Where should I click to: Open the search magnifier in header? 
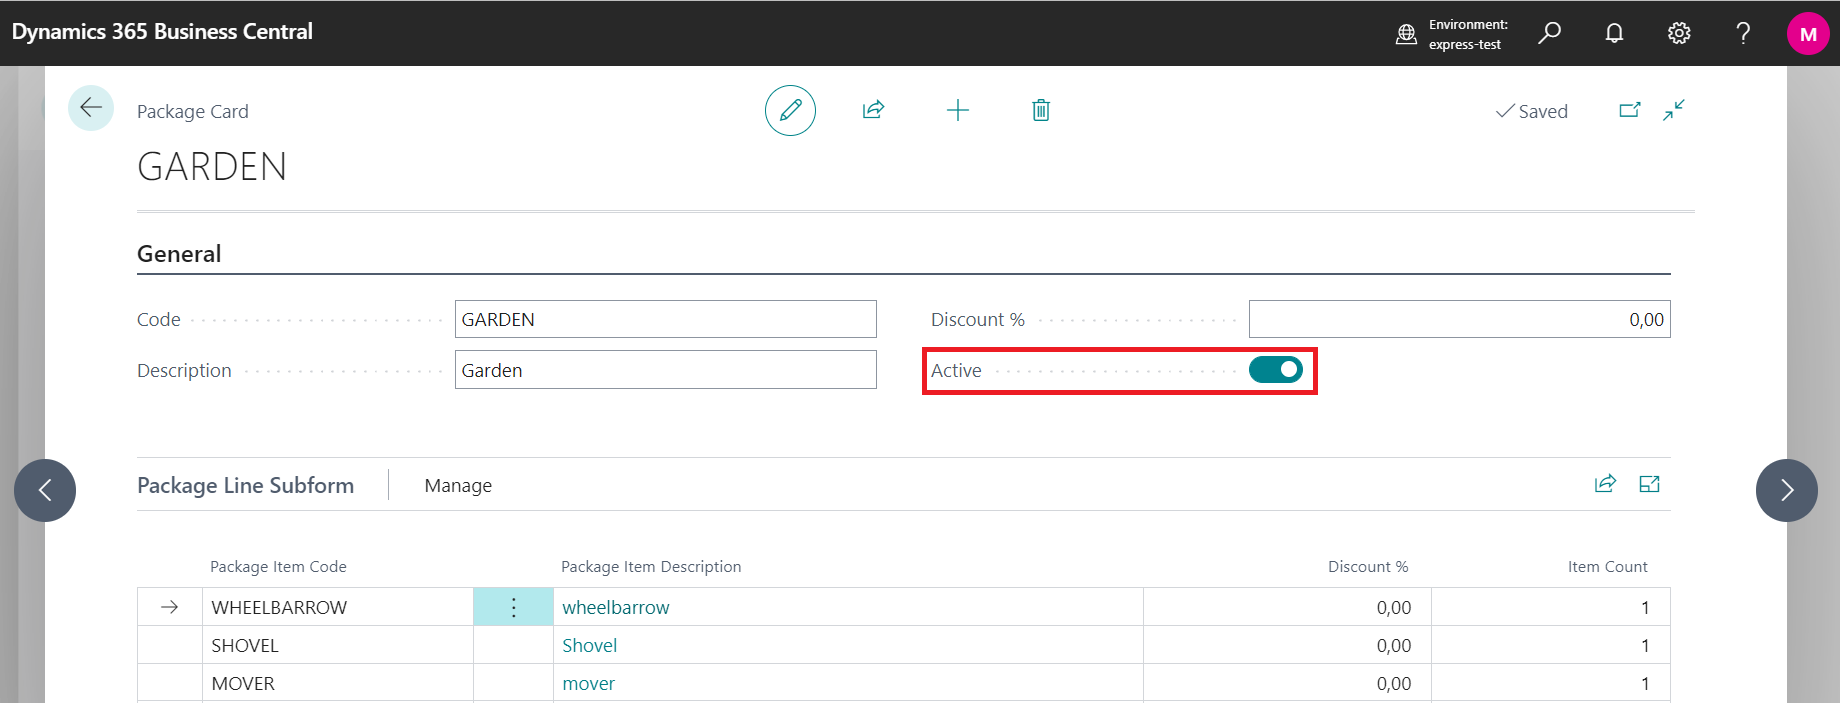tap(1549, 33)
